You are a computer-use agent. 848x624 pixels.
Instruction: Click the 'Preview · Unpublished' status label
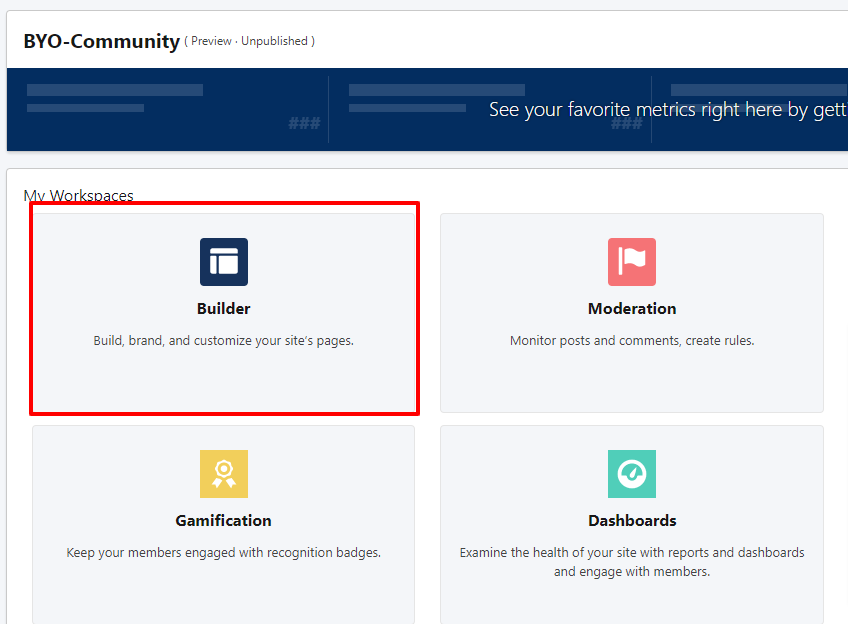tap(249, 41)
